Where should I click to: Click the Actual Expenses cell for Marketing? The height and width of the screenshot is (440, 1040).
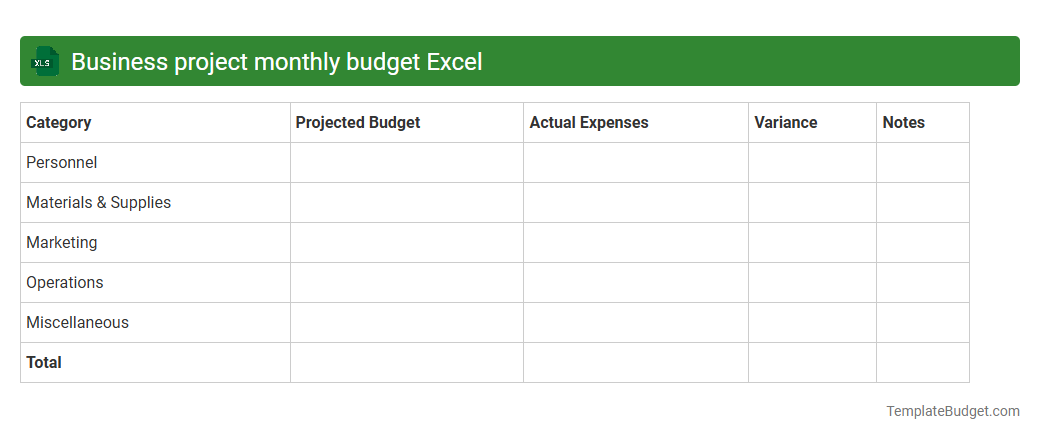coord(636,242)
